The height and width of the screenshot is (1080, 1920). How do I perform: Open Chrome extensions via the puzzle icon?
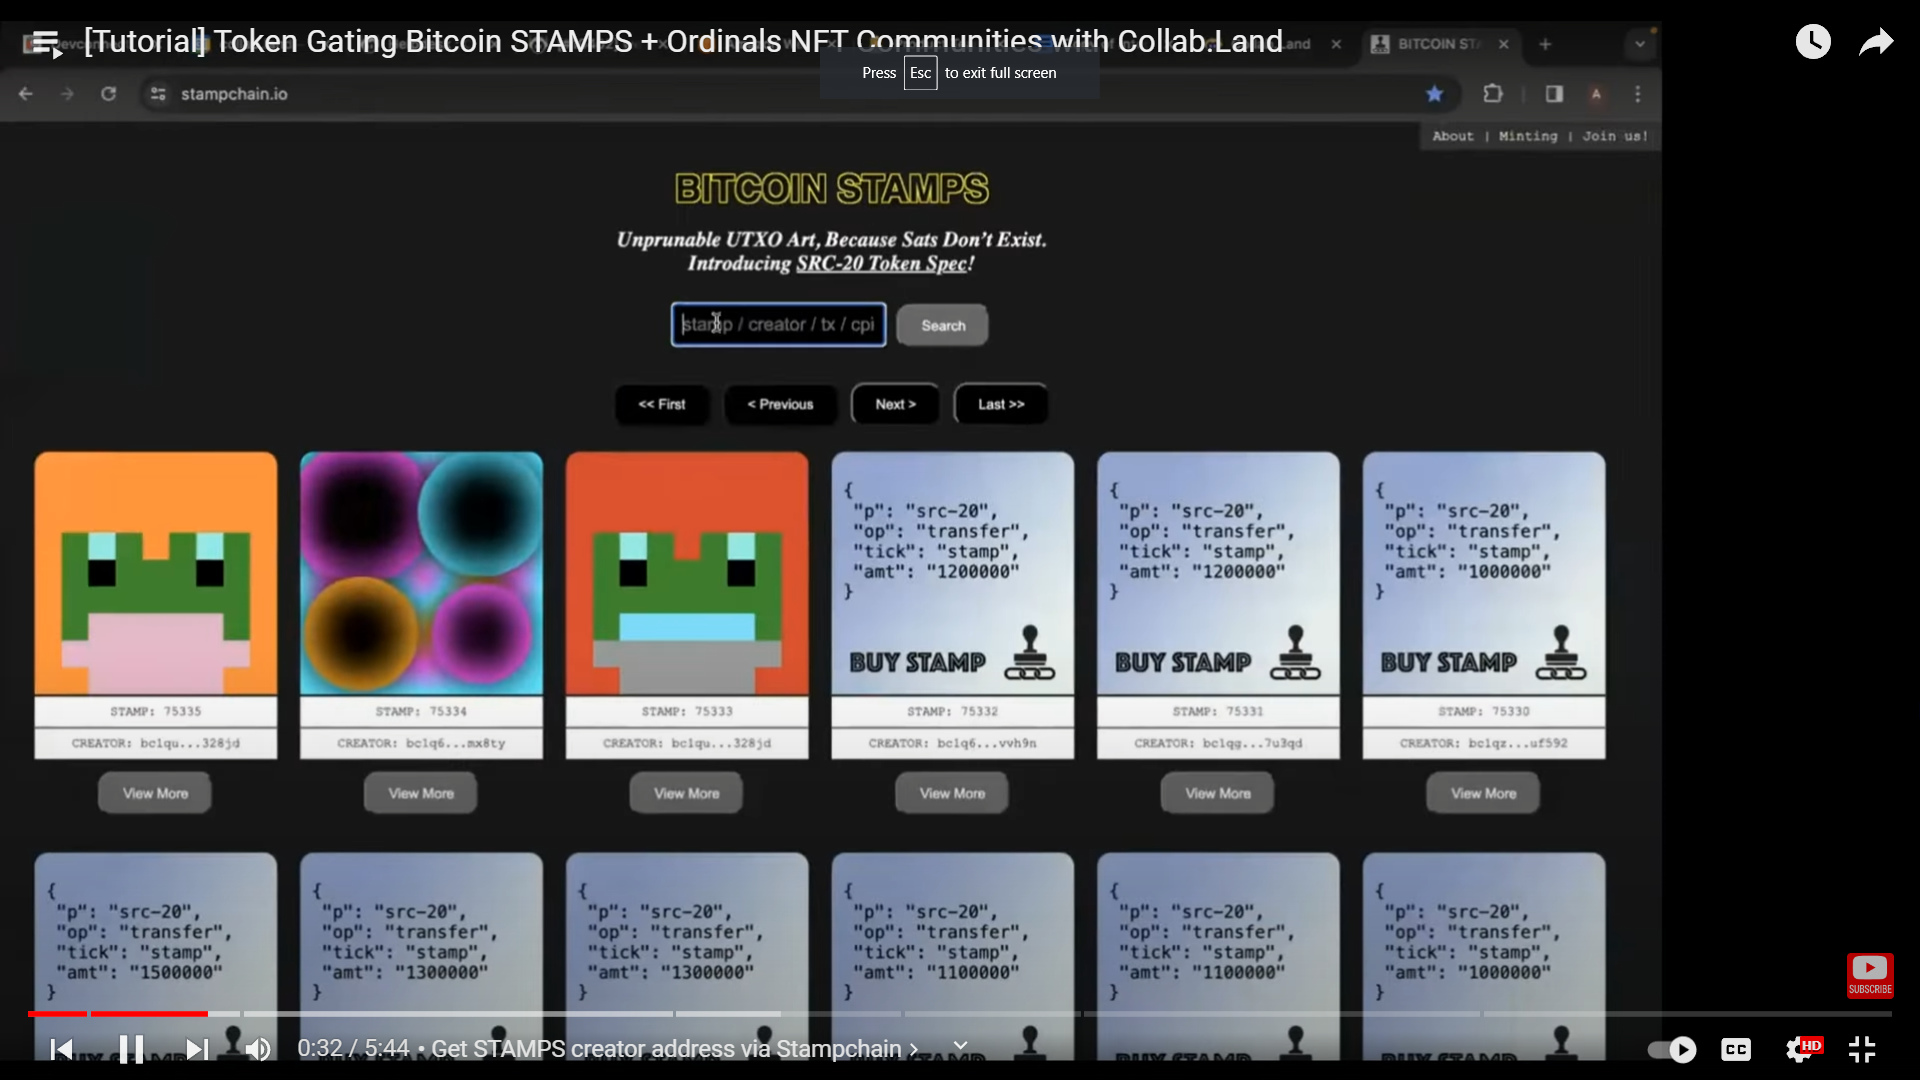tap(1492, 93)
